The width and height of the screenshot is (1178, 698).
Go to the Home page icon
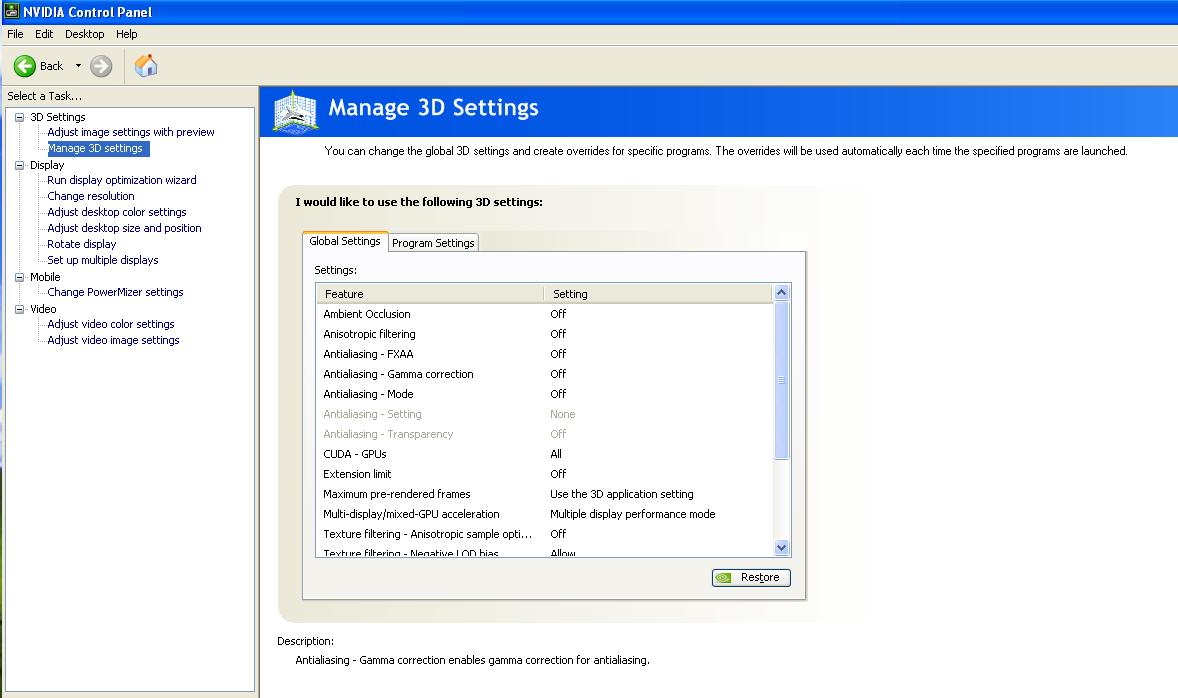(x=146, y=65)
